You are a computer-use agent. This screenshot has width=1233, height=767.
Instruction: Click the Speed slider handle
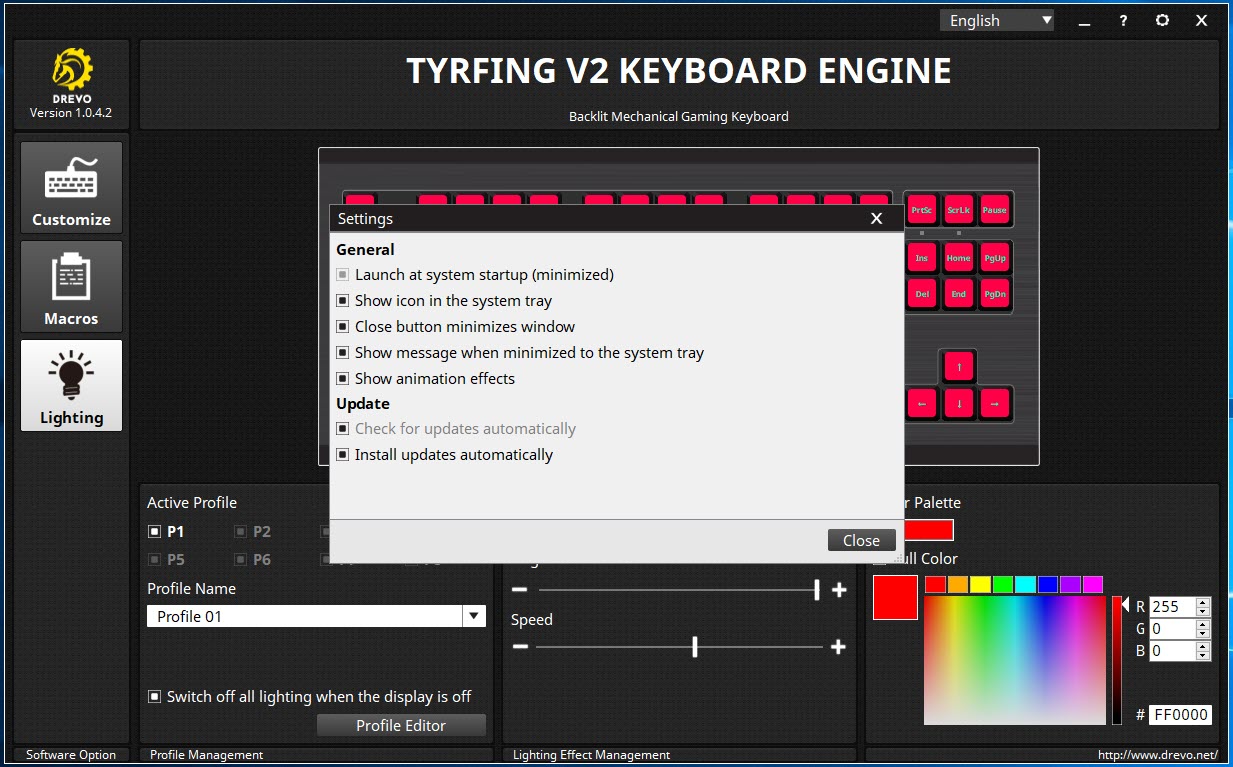[695, 647]
